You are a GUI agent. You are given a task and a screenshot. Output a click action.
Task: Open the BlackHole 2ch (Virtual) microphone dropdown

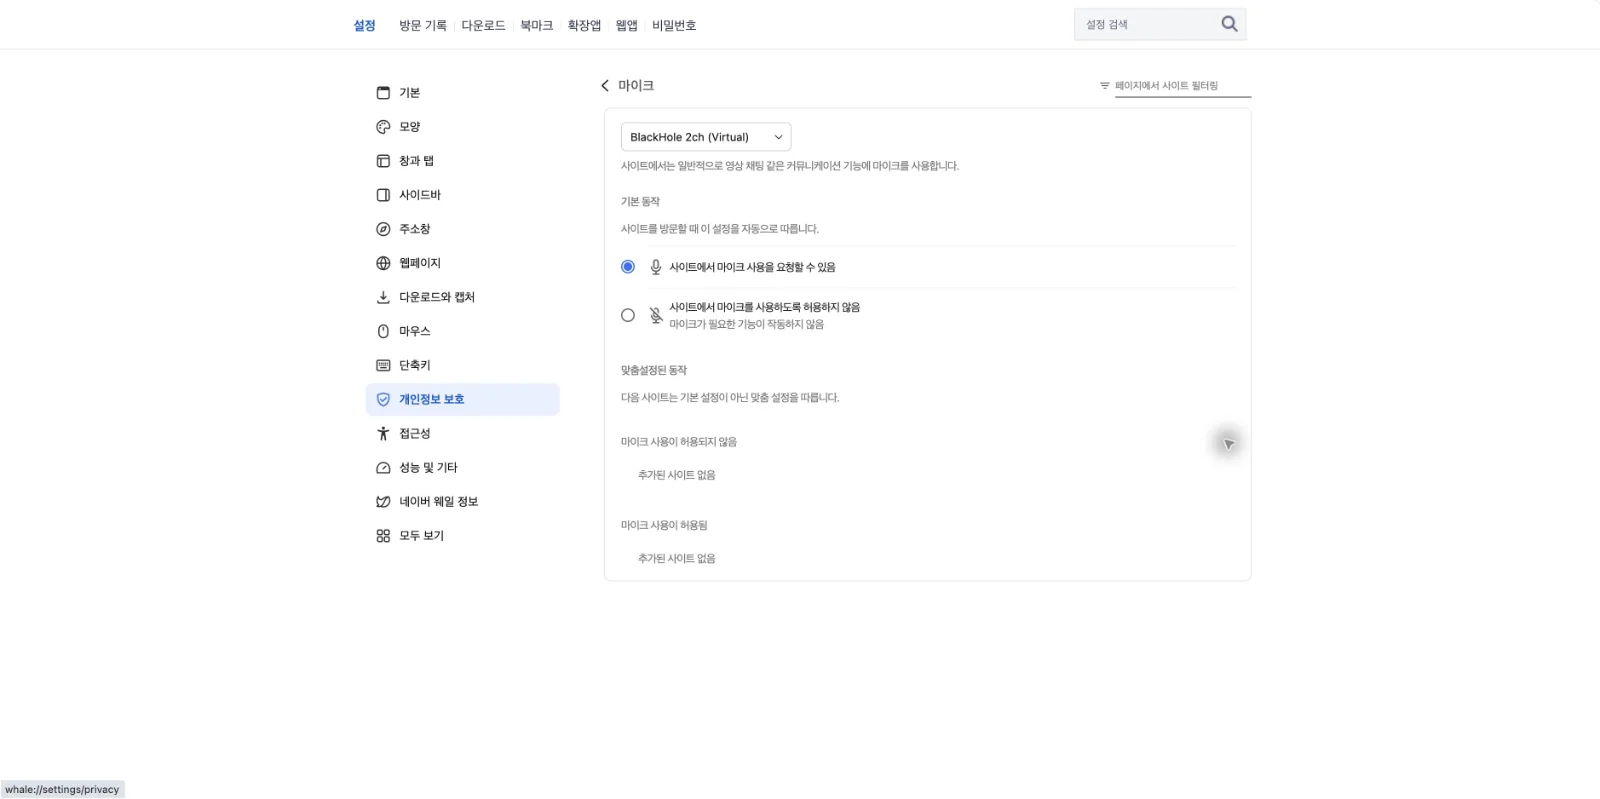point(706,137)
